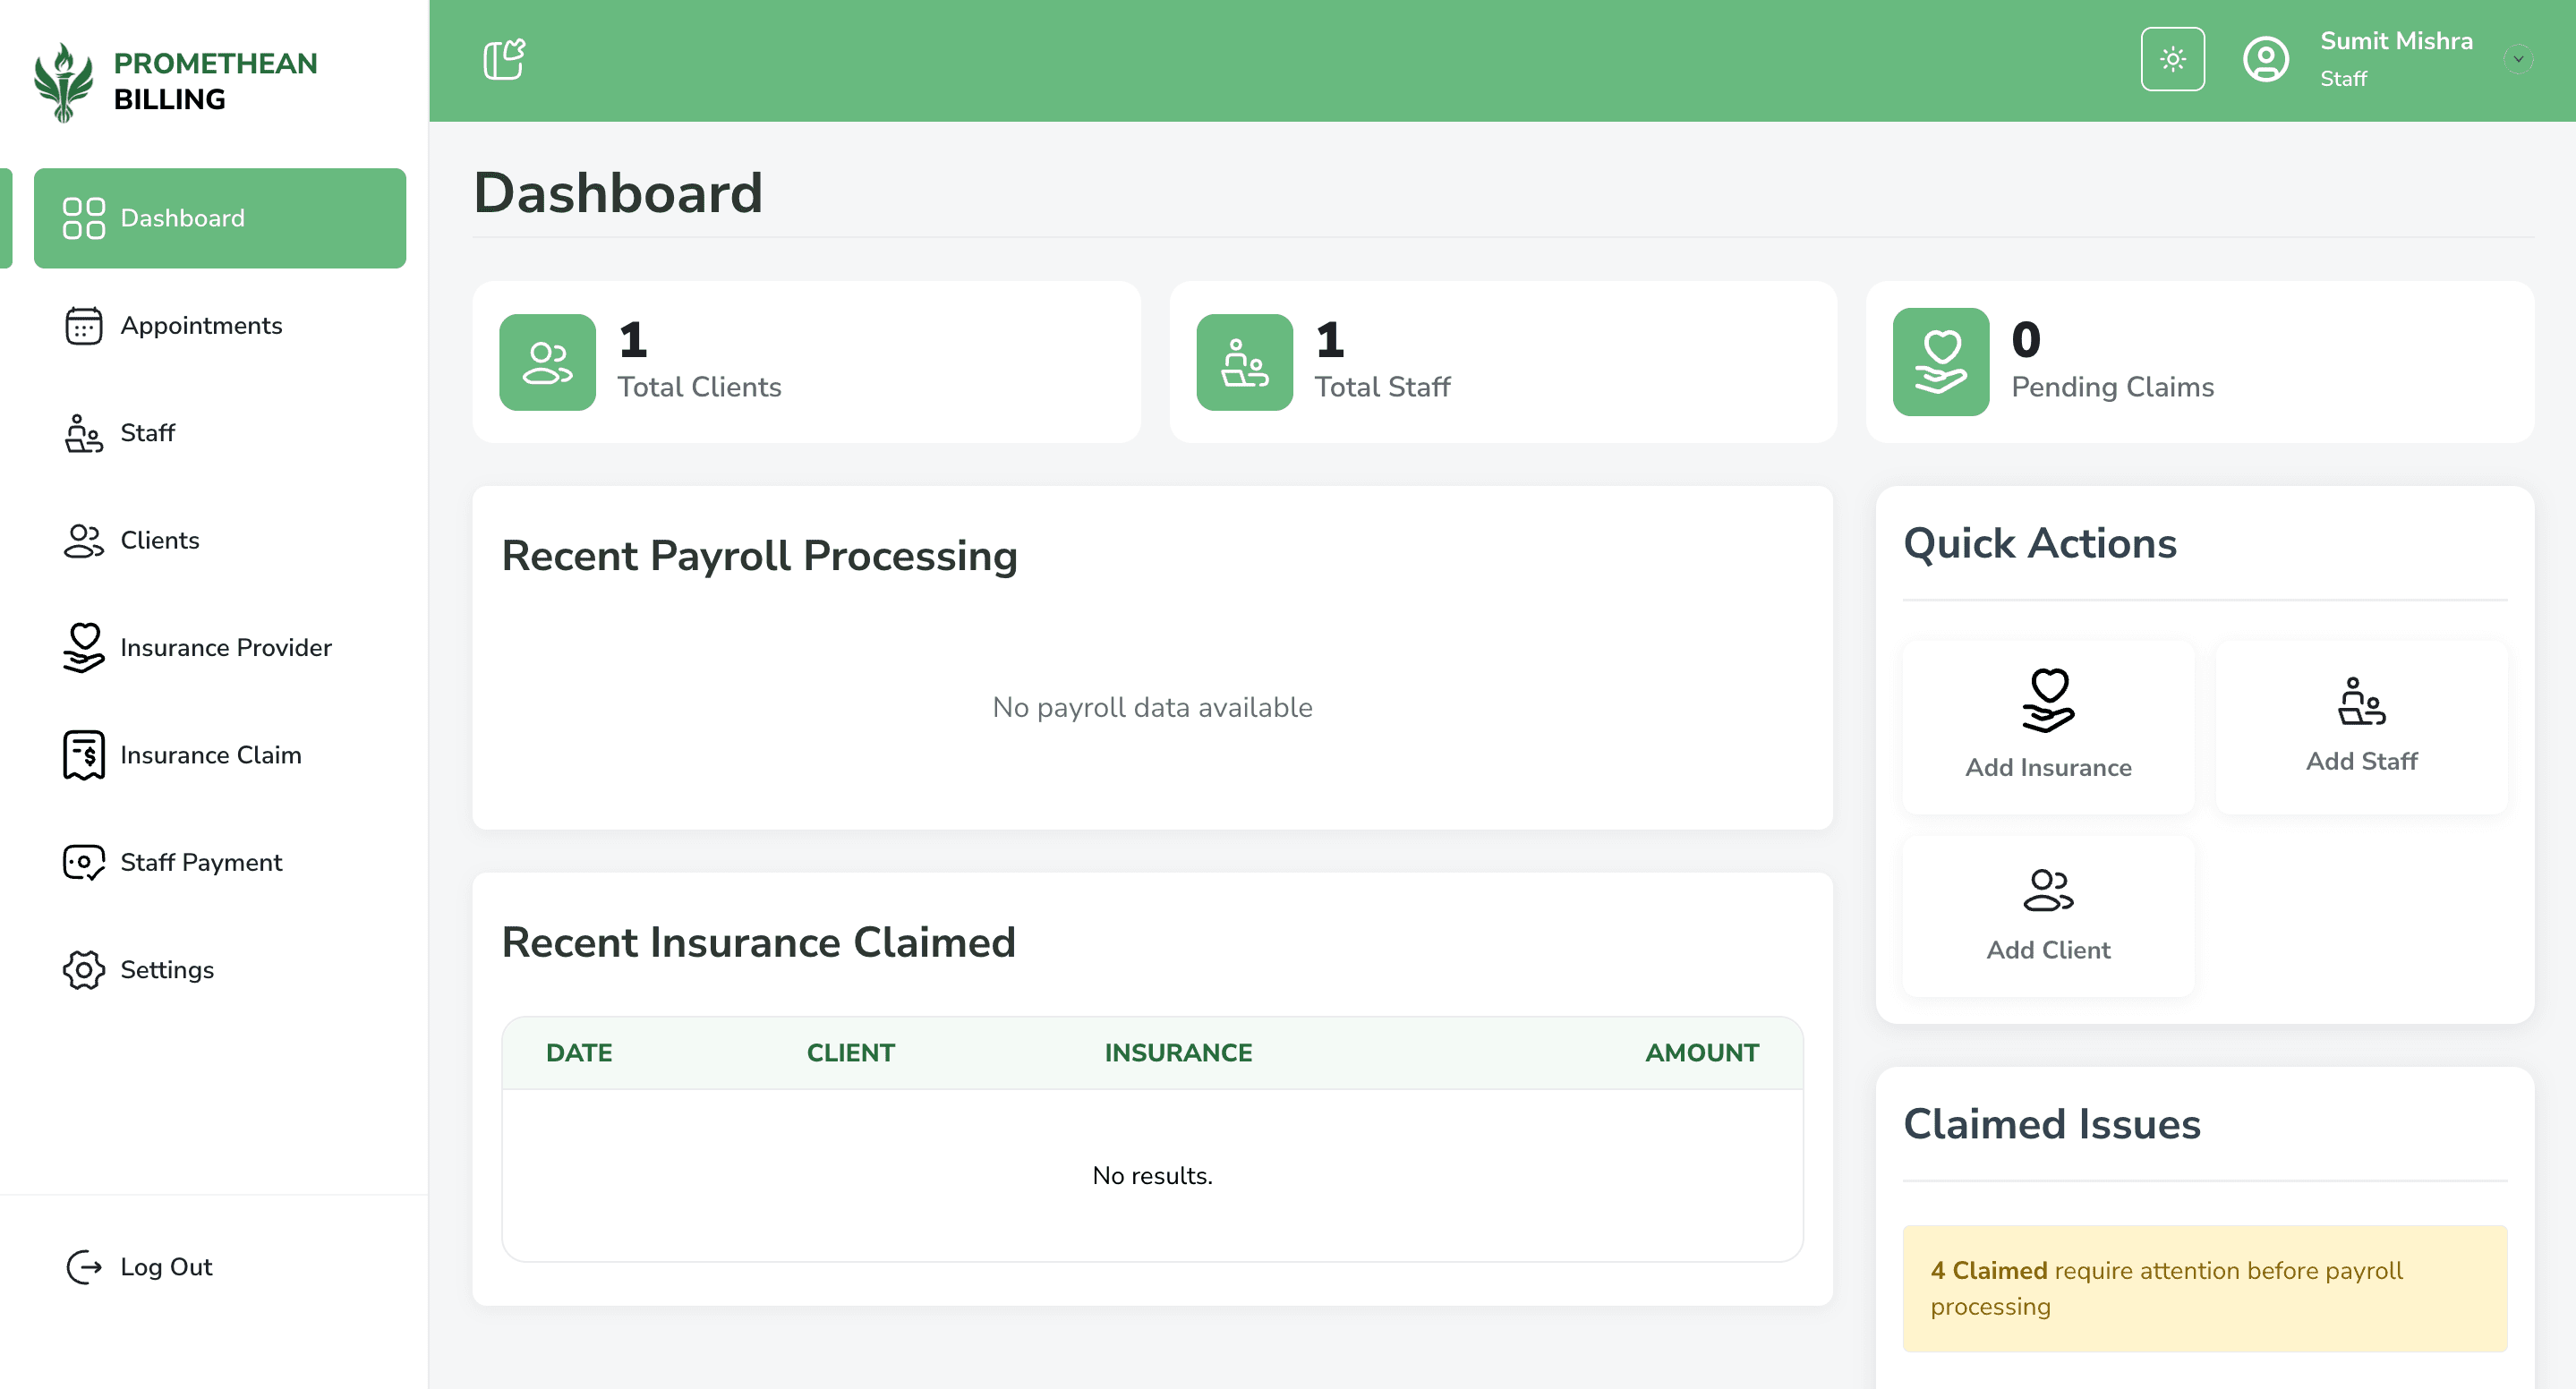
Task: Open the Settings gear icon
Action: pos(84,969)
